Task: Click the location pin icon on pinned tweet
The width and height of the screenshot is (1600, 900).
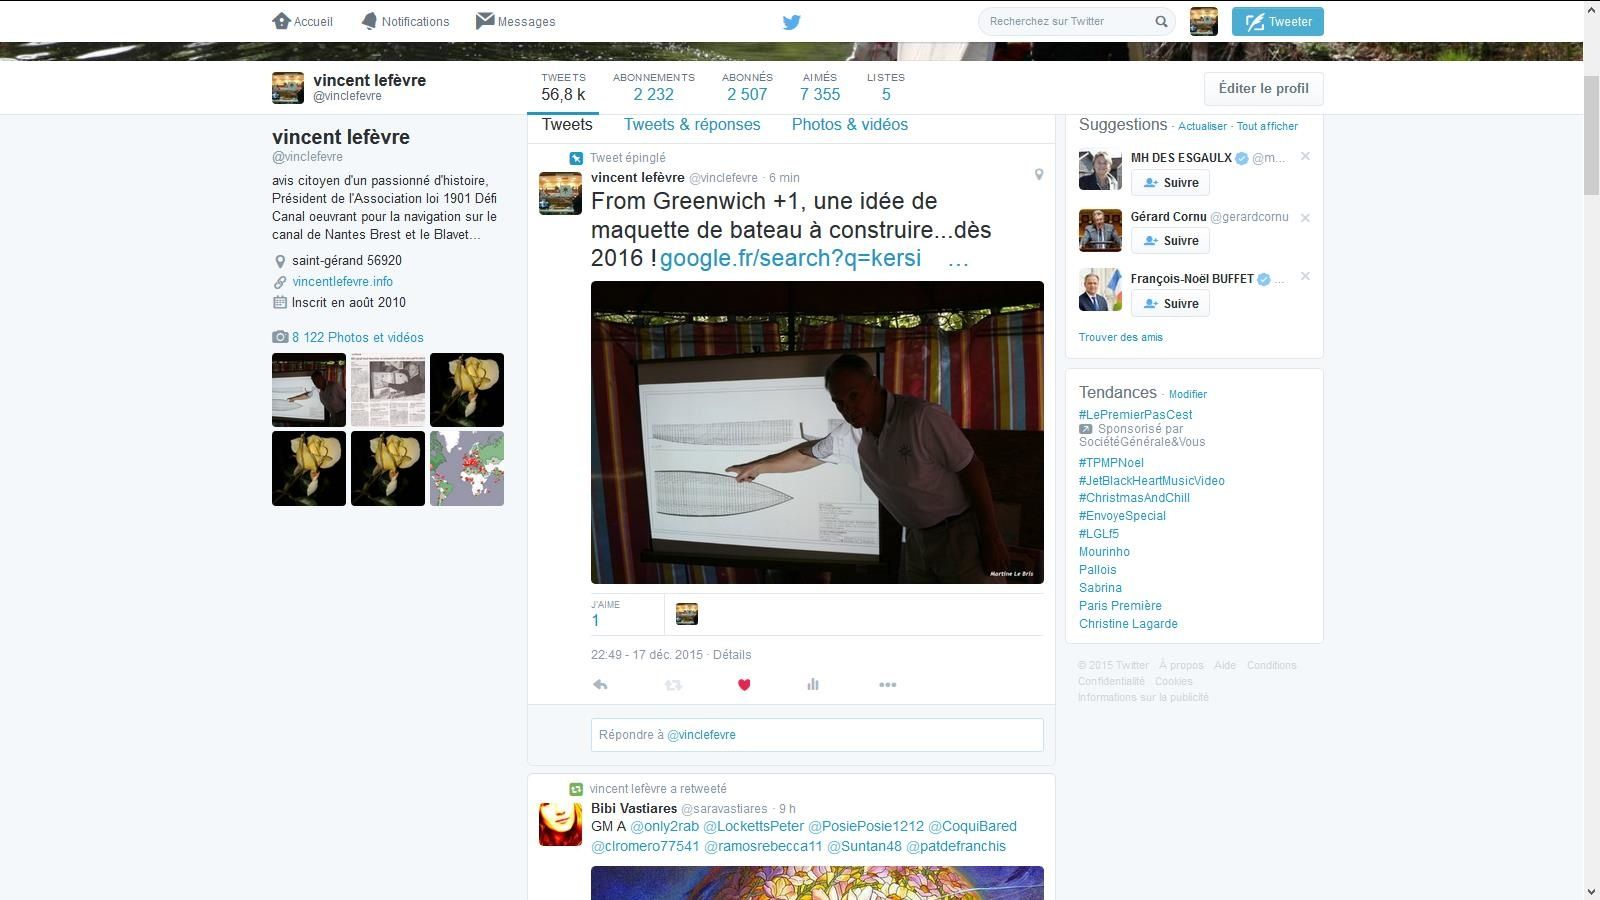Action: click(x=1039, y=175)
